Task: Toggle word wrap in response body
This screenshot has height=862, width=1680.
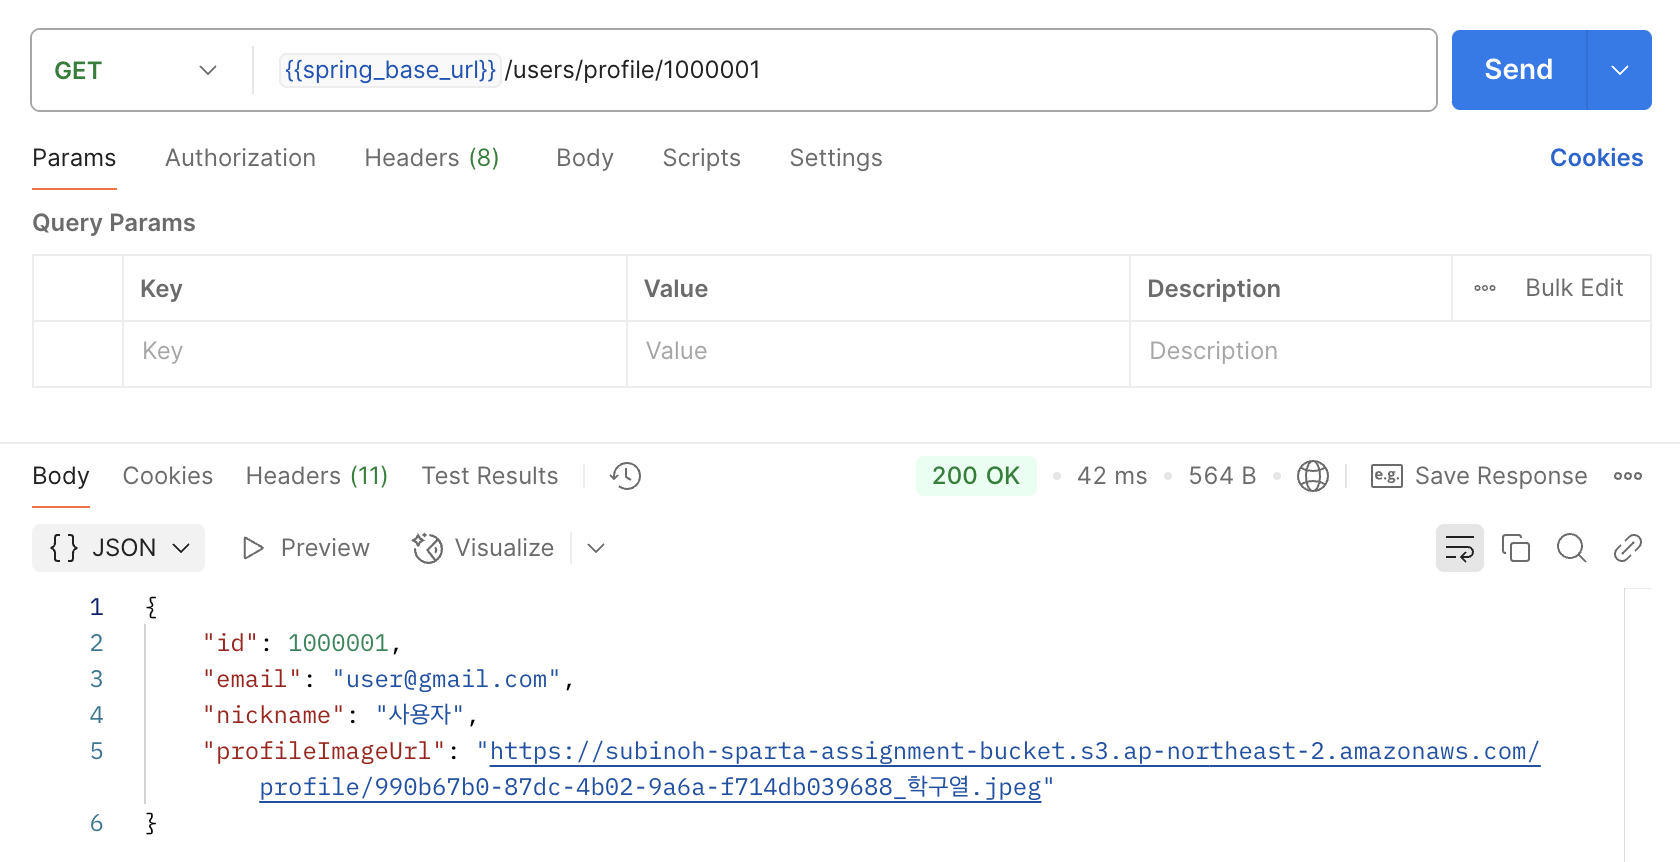Action: (x=1460, y=548)
